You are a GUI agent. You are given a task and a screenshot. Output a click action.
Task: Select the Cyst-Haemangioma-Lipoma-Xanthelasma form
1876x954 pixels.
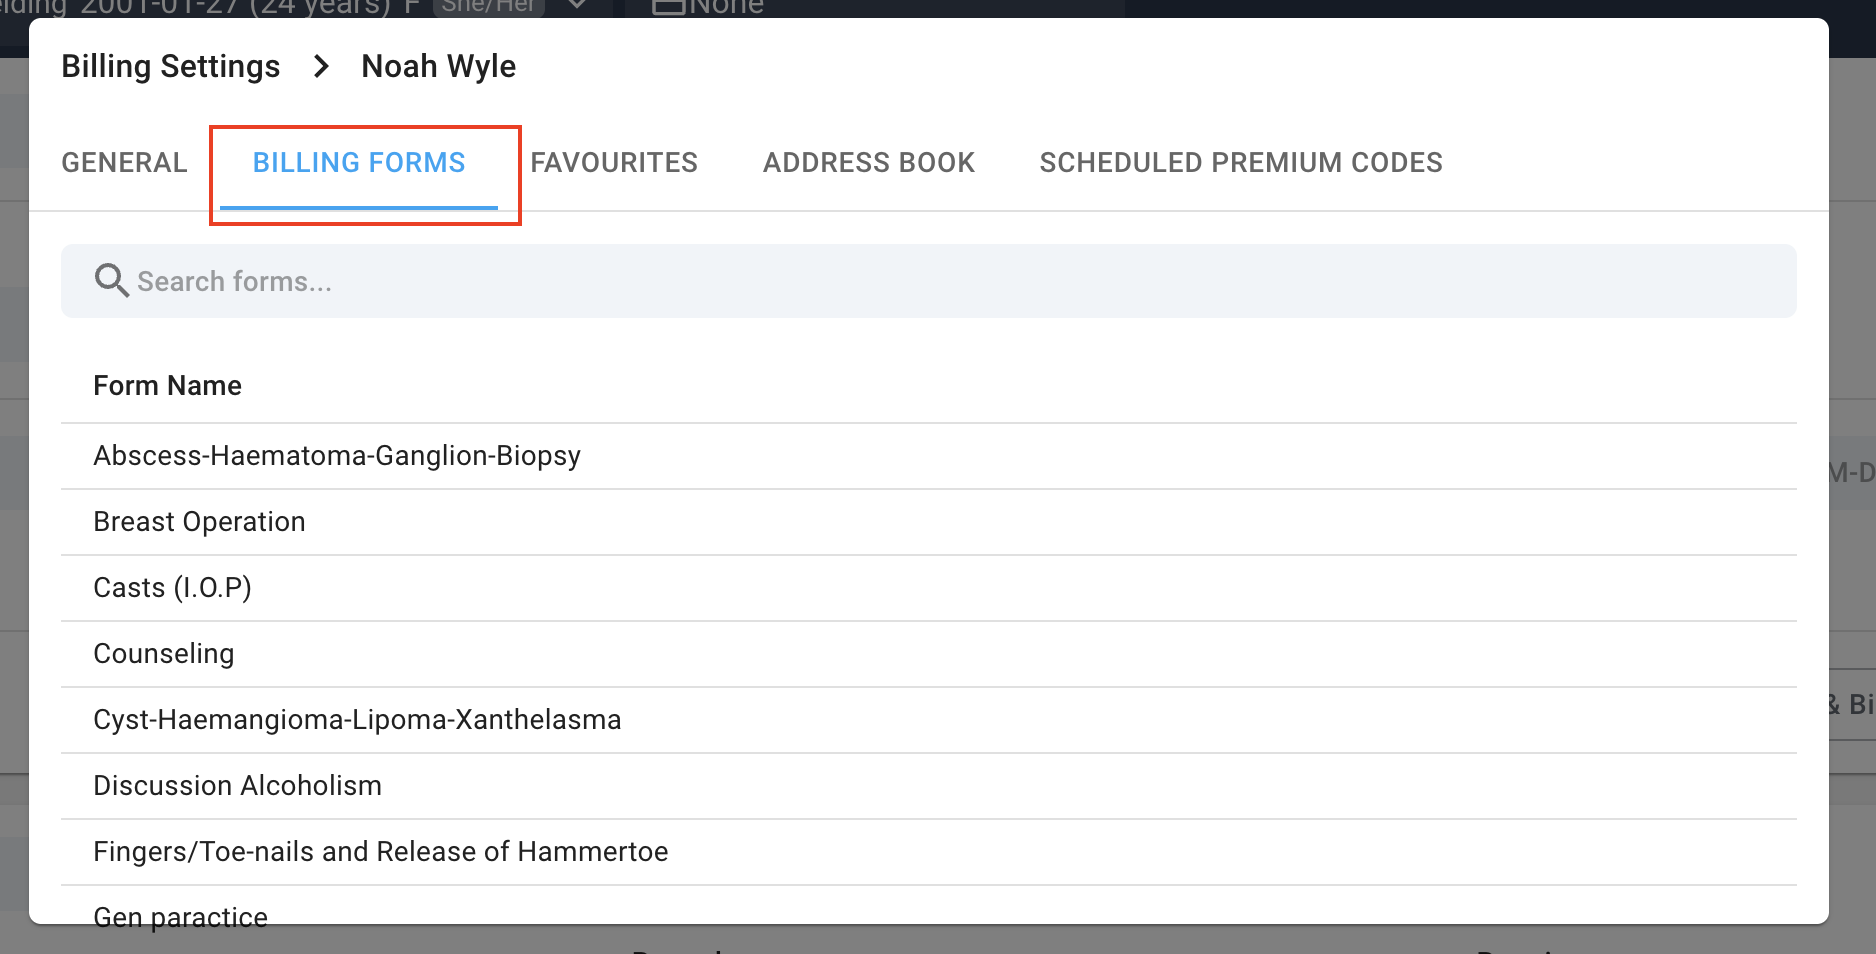[357, 719]
